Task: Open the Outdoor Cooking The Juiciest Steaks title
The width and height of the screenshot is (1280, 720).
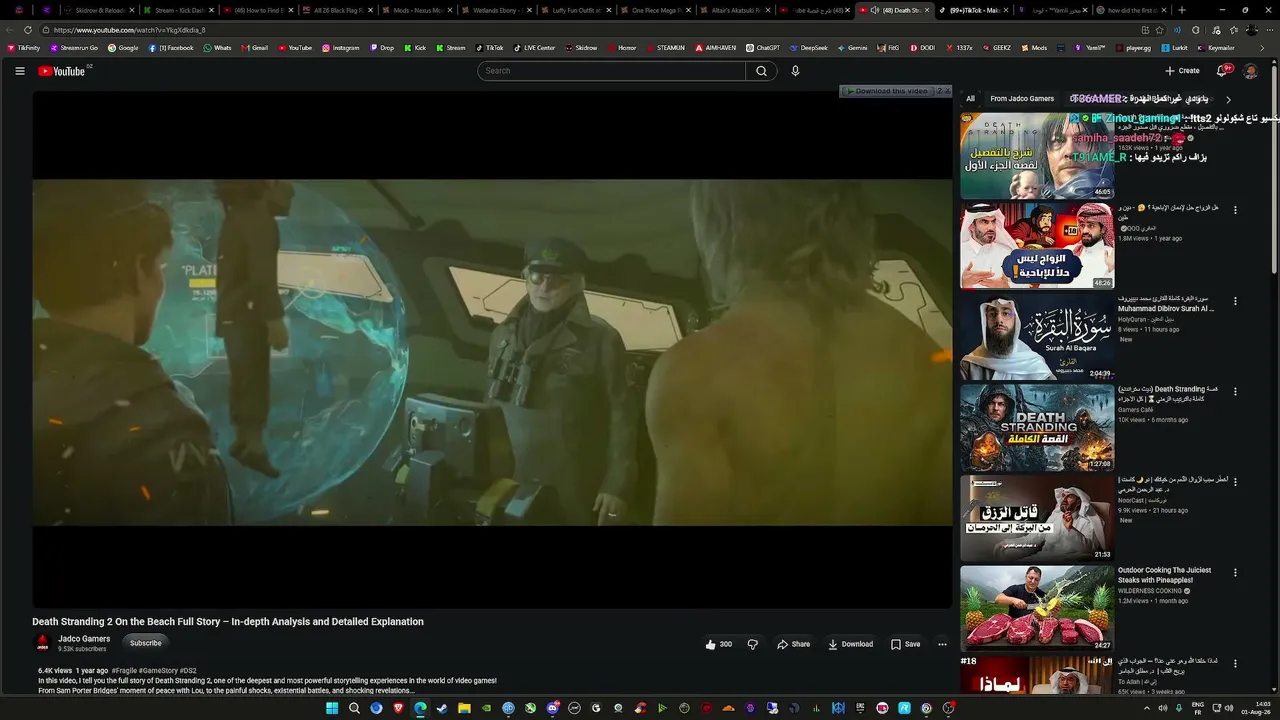Action: point(1165,575)
